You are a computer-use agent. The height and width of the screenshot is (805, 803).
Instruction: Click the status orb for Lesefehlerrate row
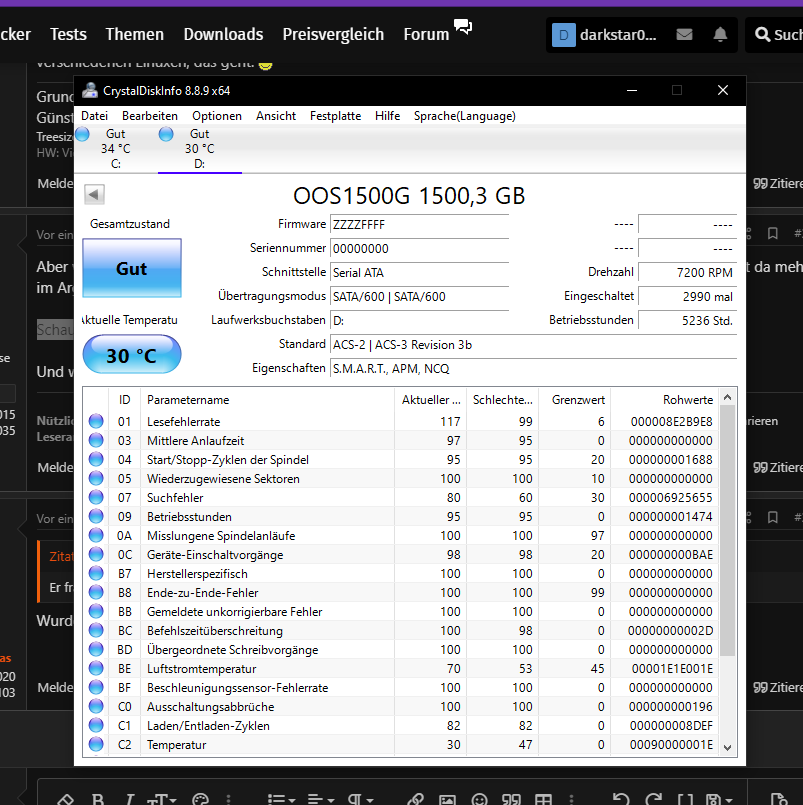(96, 421)
